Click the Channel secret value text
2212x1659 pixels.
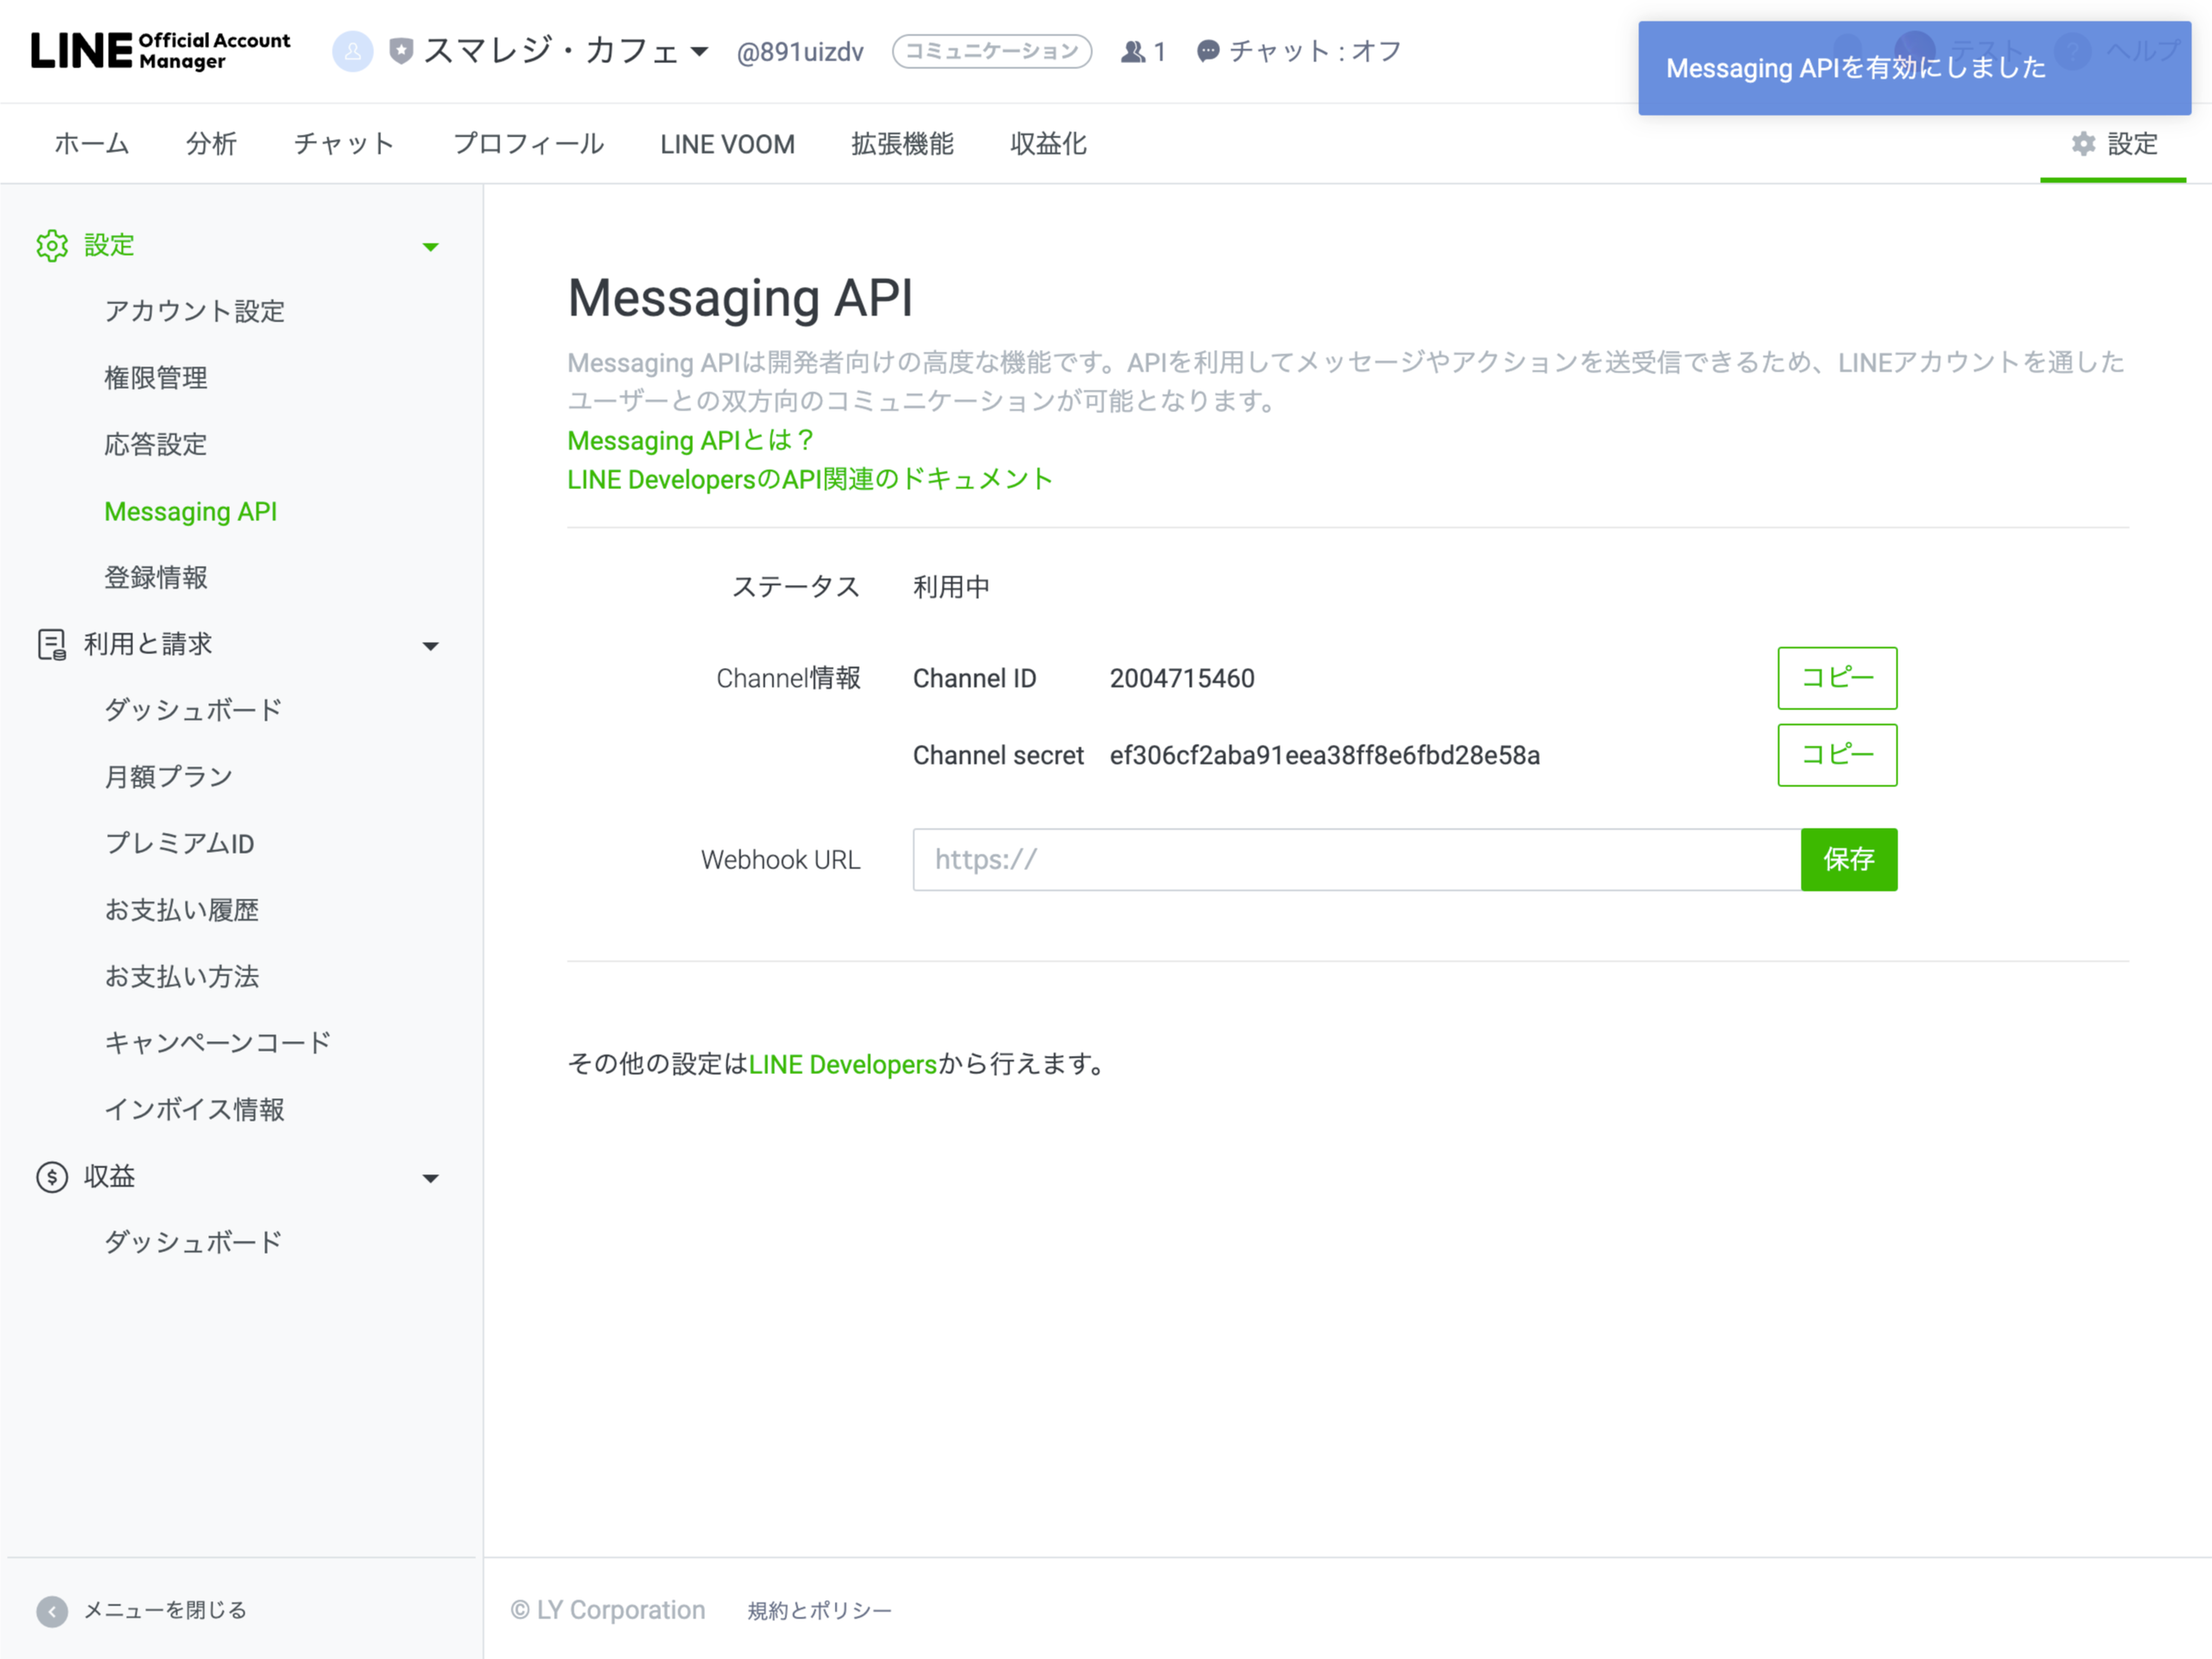point(1325,755)
